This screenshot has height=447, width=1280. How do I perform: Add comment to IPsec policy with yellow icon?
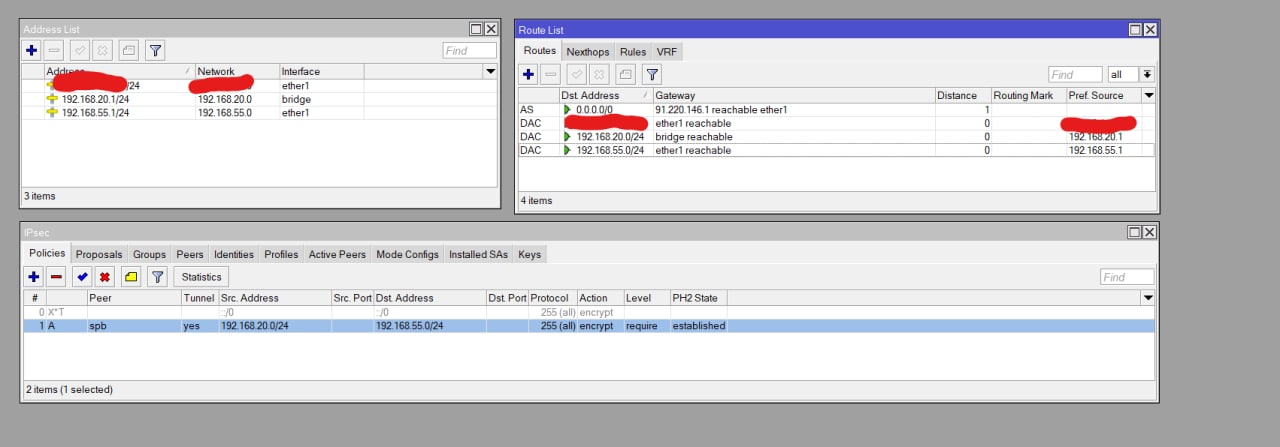(x=130, y=277)
